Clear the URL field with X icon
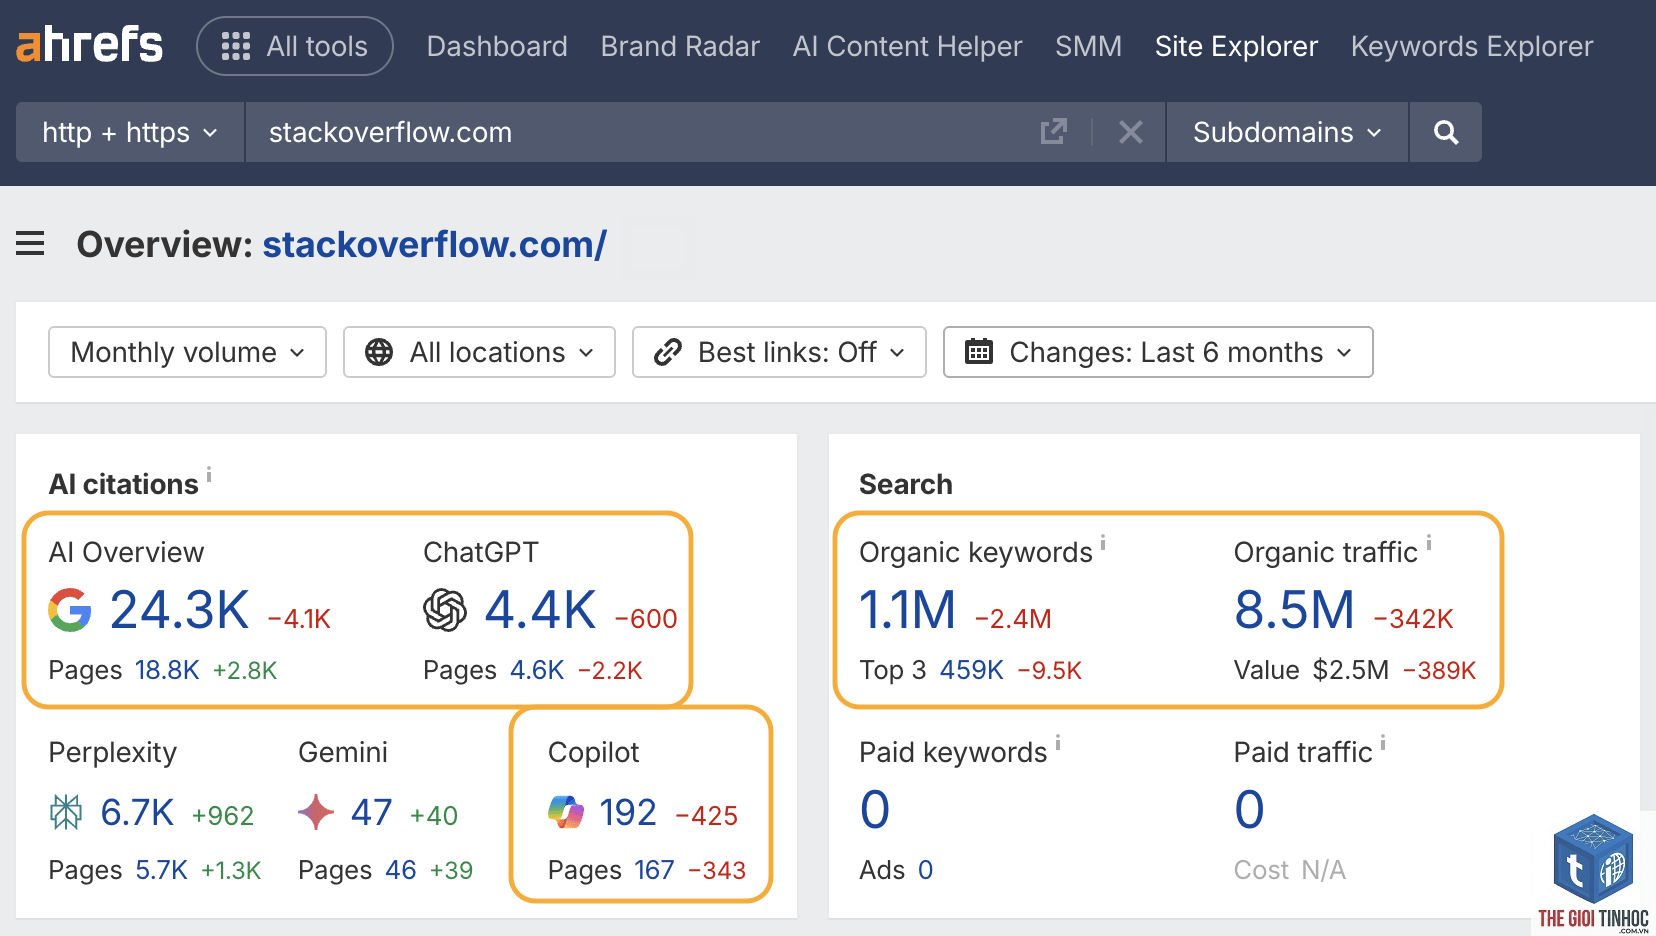The image size is (1656, 936). click(x=1131, y=132)
